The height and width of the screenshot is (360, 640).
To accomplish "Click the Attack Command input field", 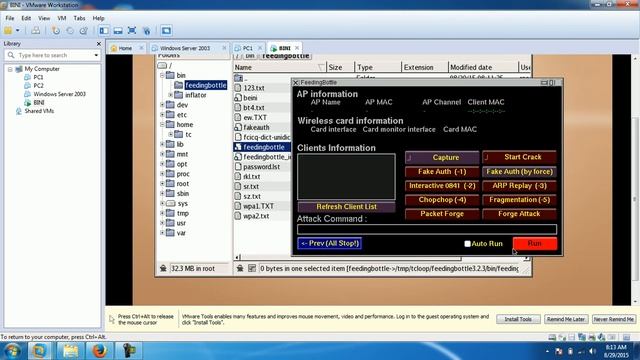I will 427,229.
